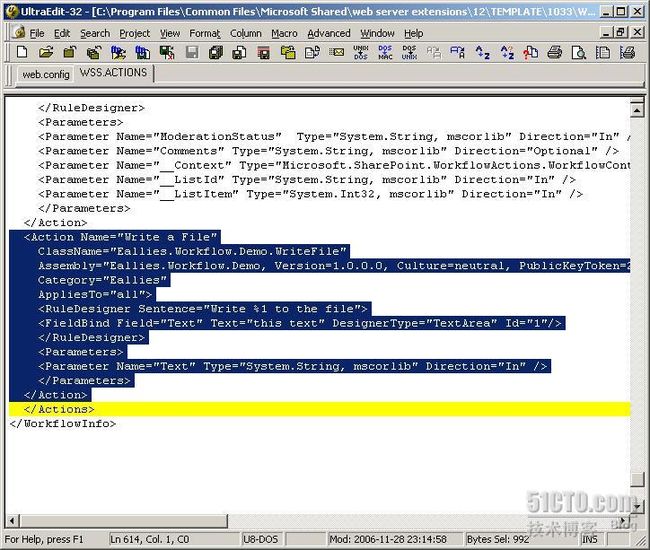Click the Action Name="Write a File" line
Viewport: 650px width, 550px height.
[x=120, y=237]
